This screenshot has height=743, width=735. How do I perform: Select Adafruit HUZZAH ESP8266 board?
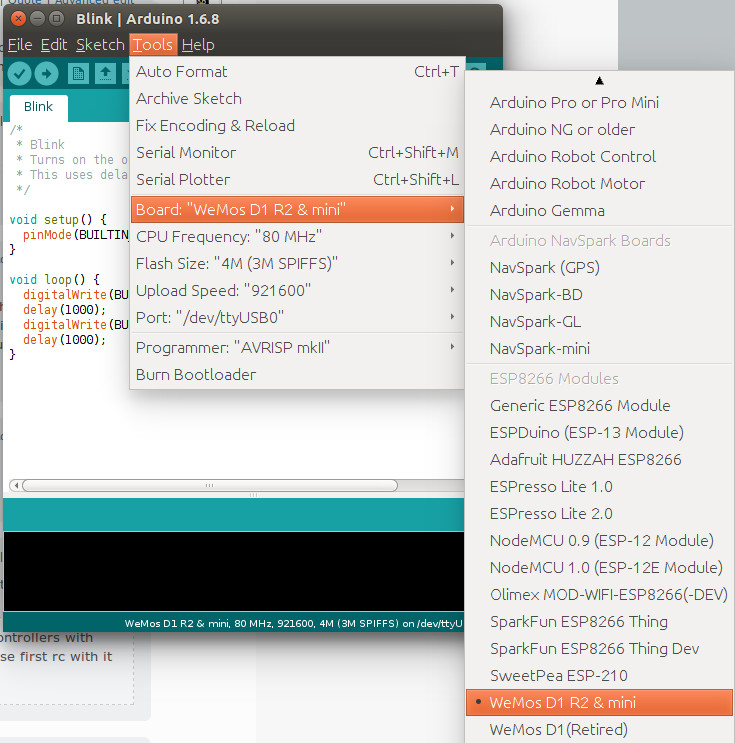(599, 460)
